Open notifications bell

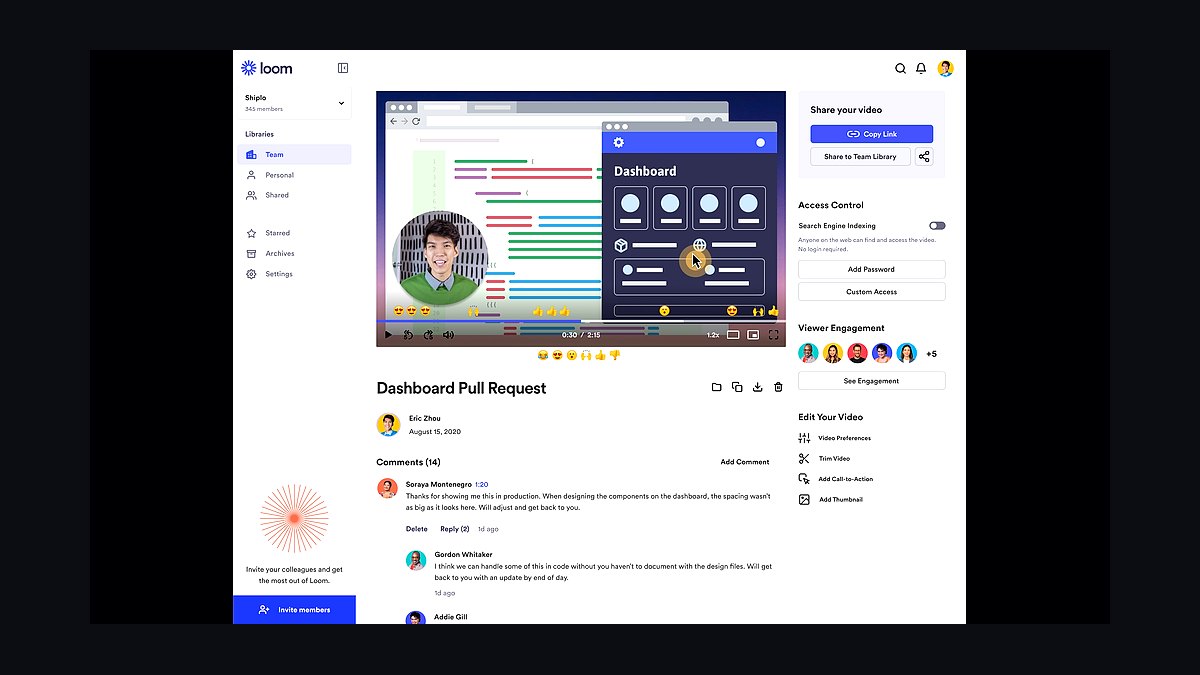921,68
